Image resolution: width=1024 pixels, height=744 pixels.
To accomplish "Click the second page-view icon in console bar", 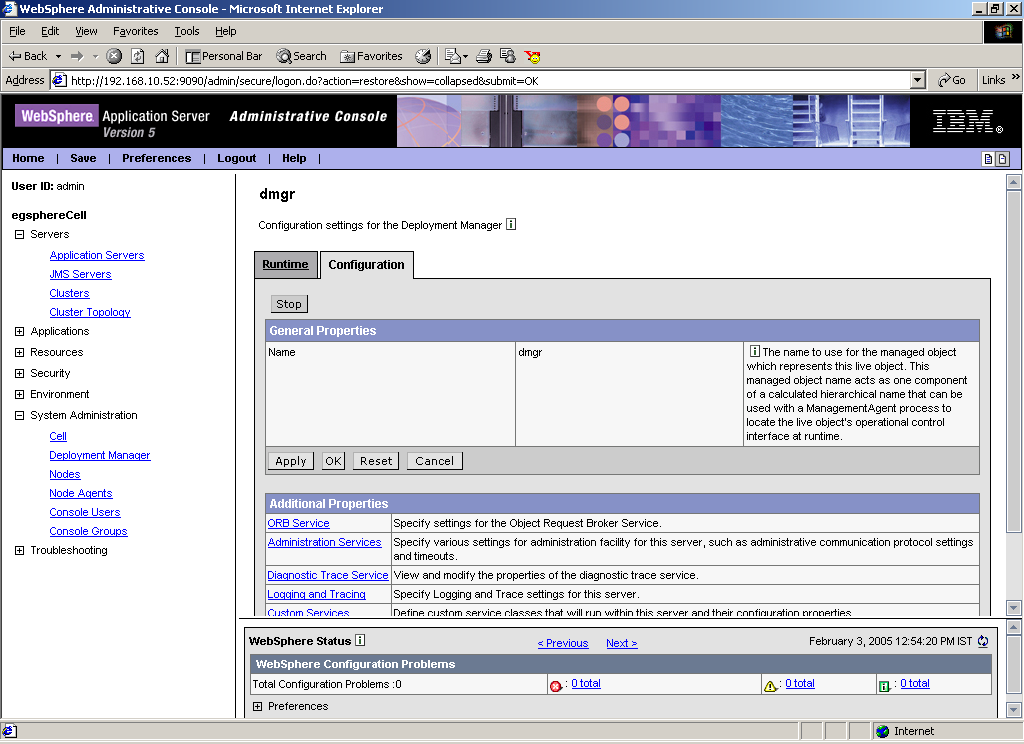I will click(1002, 159).
